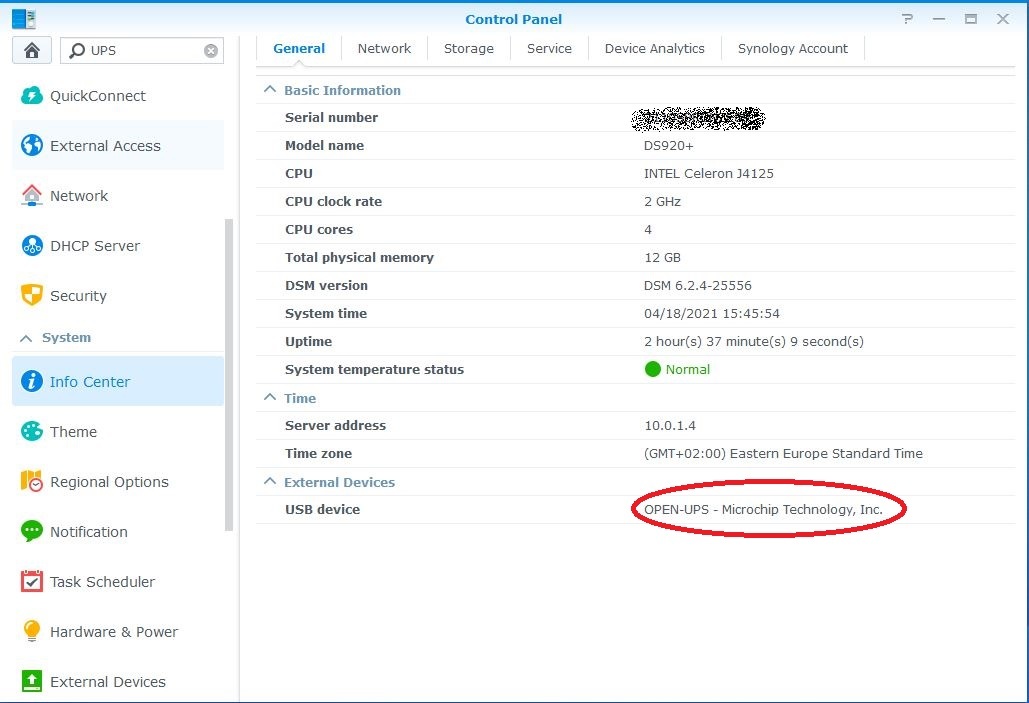Click the External Access globe icon
The height and width of the screenshot is (703, 1029).
click(x=32, y=146)
